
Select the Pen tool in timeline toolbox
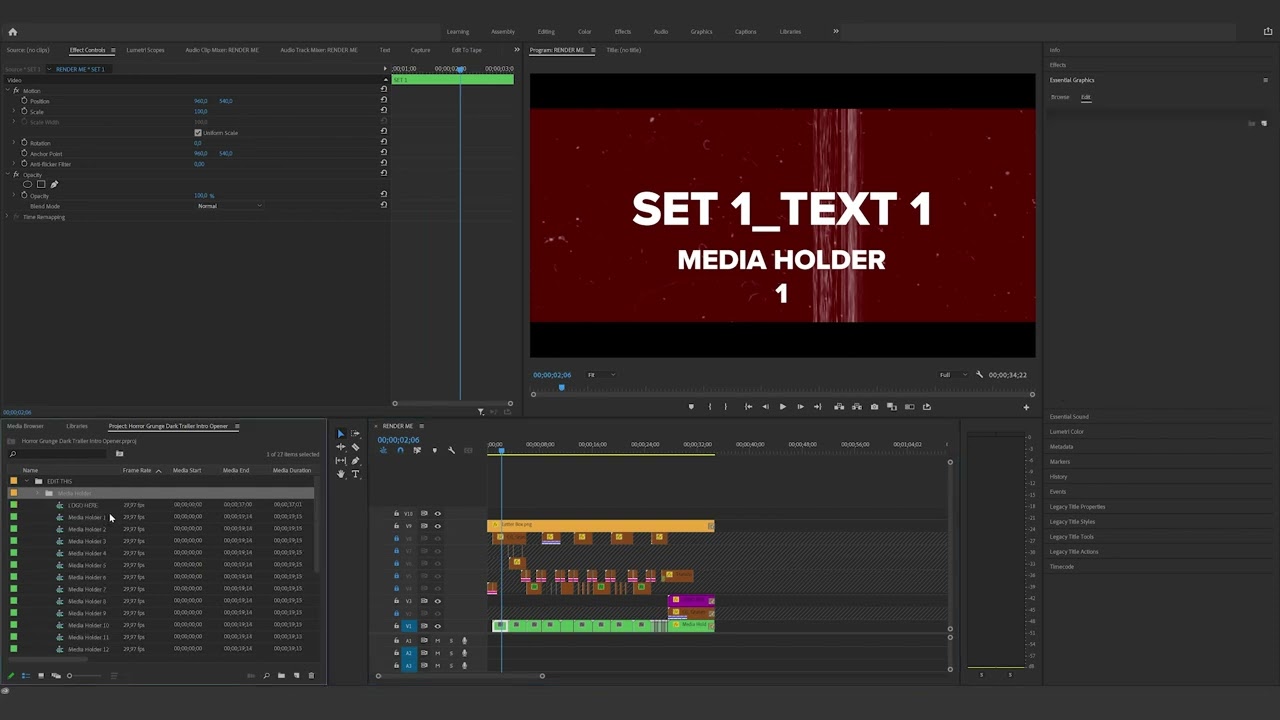(355, 461)
